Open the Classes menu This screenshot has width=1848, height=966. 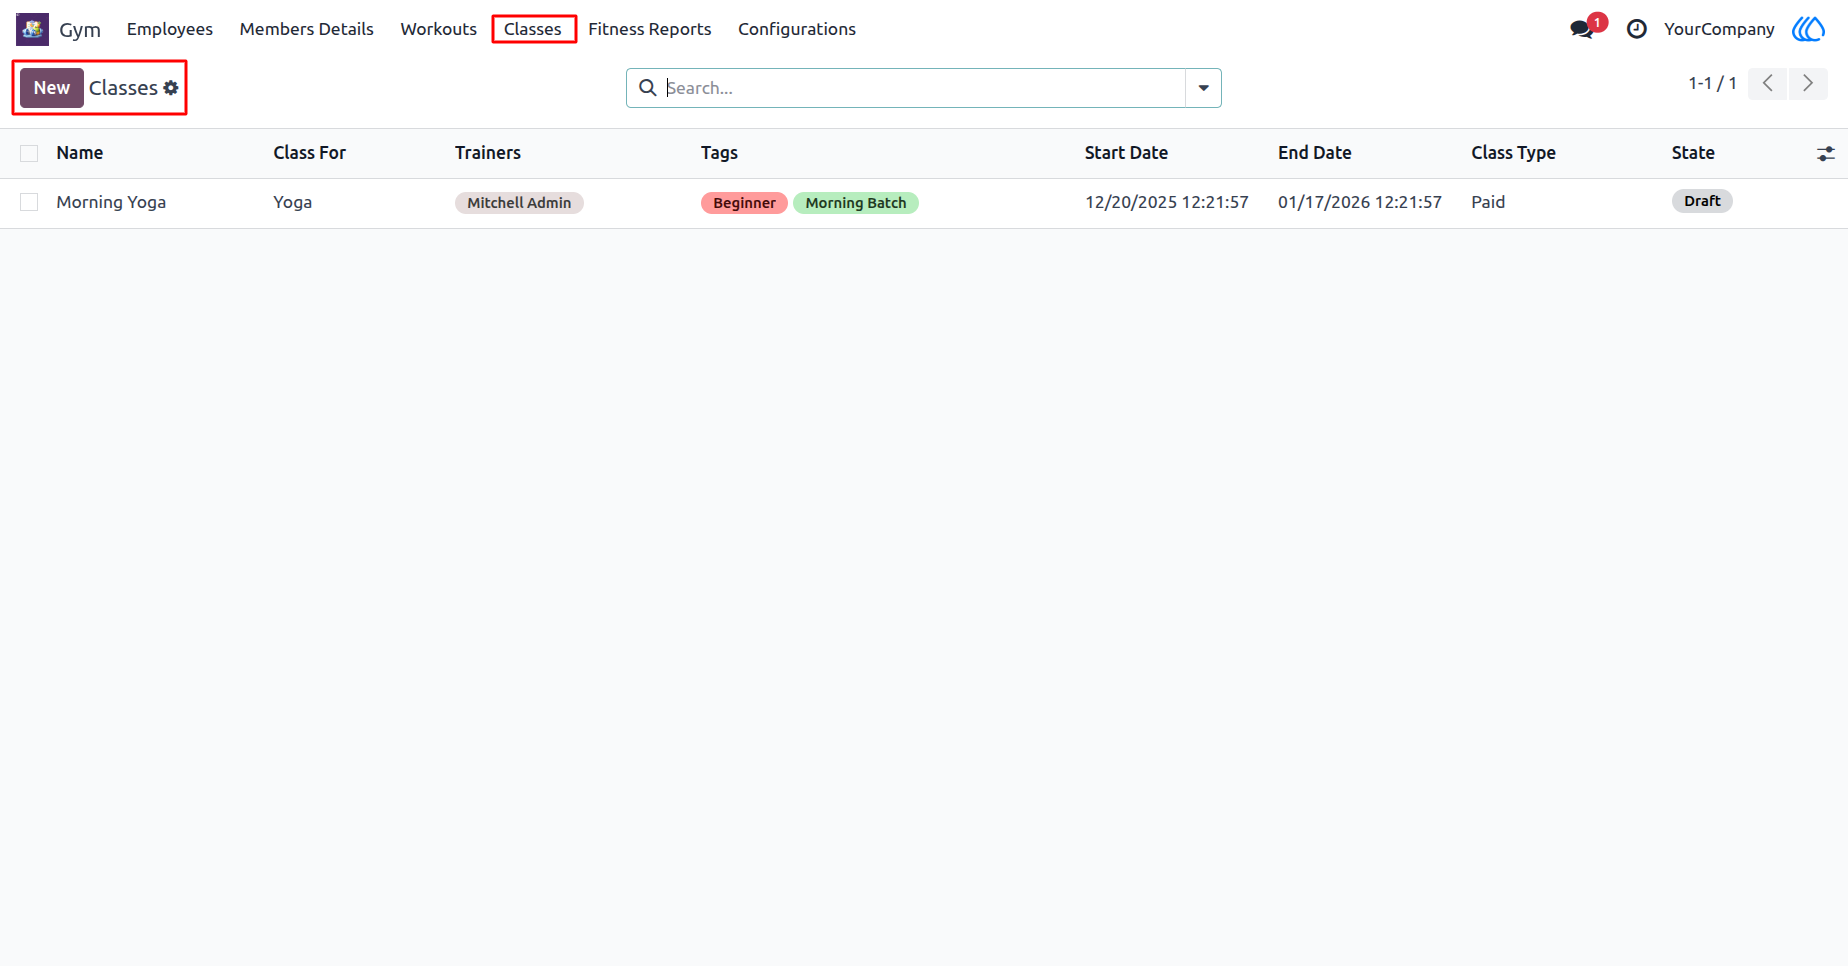pyautogui.click(x=533, y=29)
